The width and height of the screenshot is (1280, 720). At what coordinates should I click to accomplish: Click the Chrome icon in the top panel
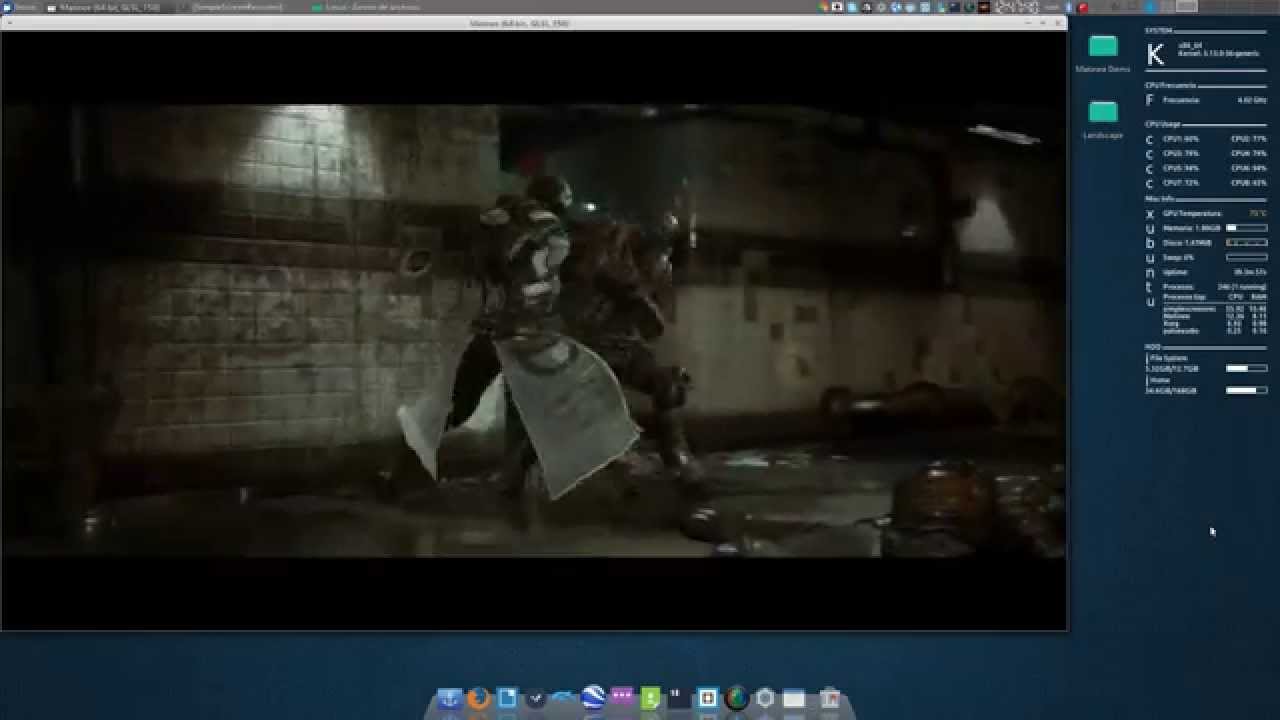824,6
